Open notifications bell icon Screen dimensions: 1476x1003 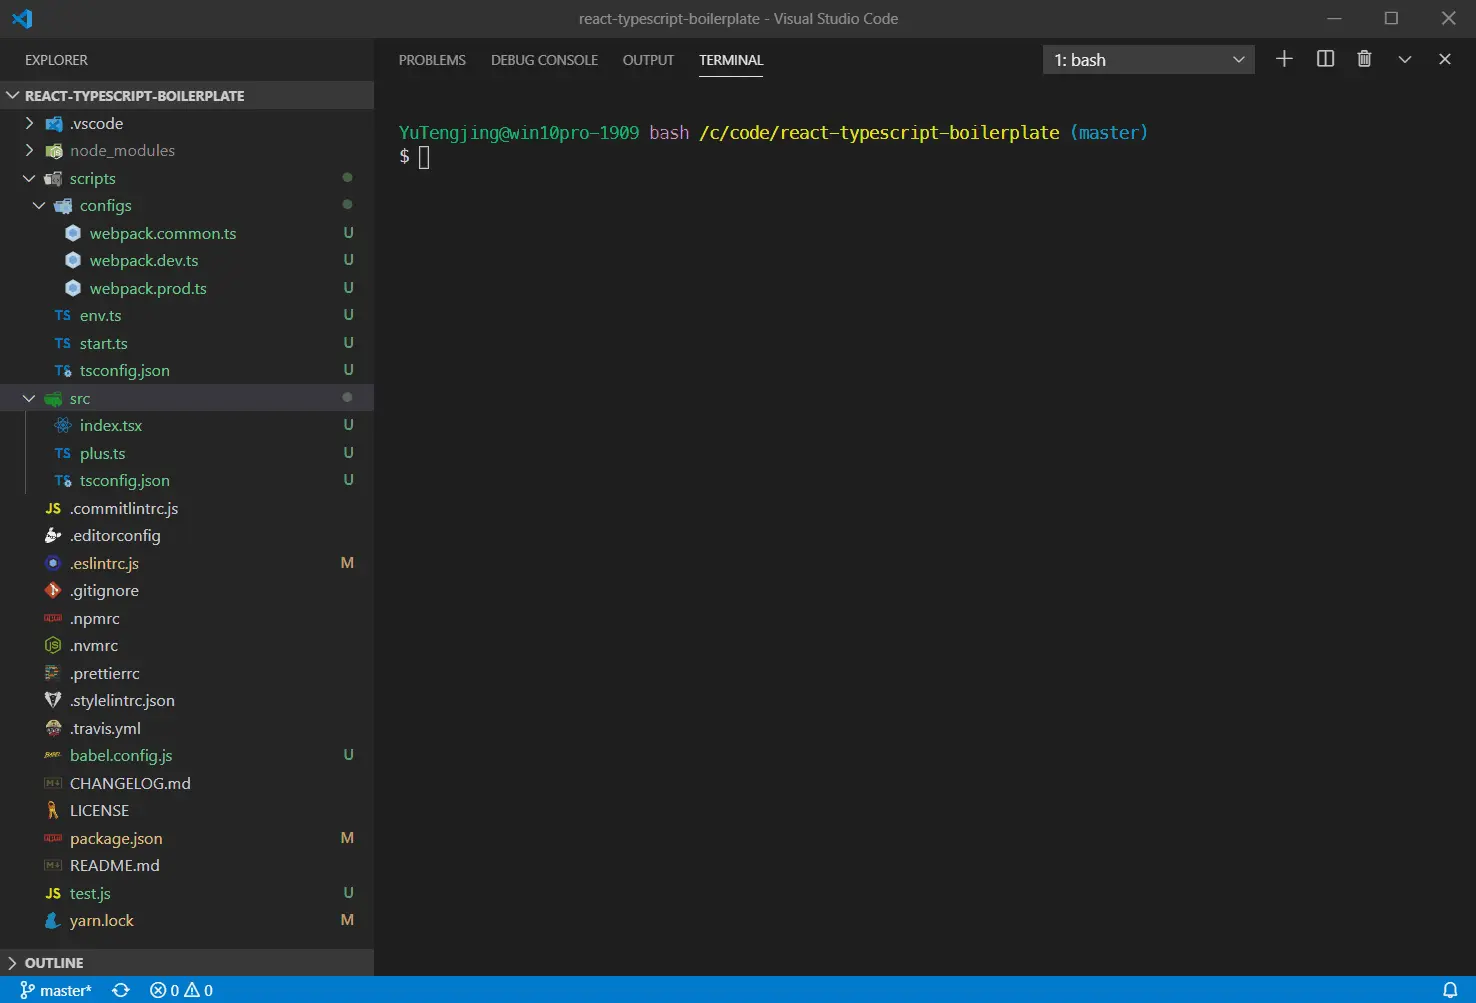(x=1449, y=990)
